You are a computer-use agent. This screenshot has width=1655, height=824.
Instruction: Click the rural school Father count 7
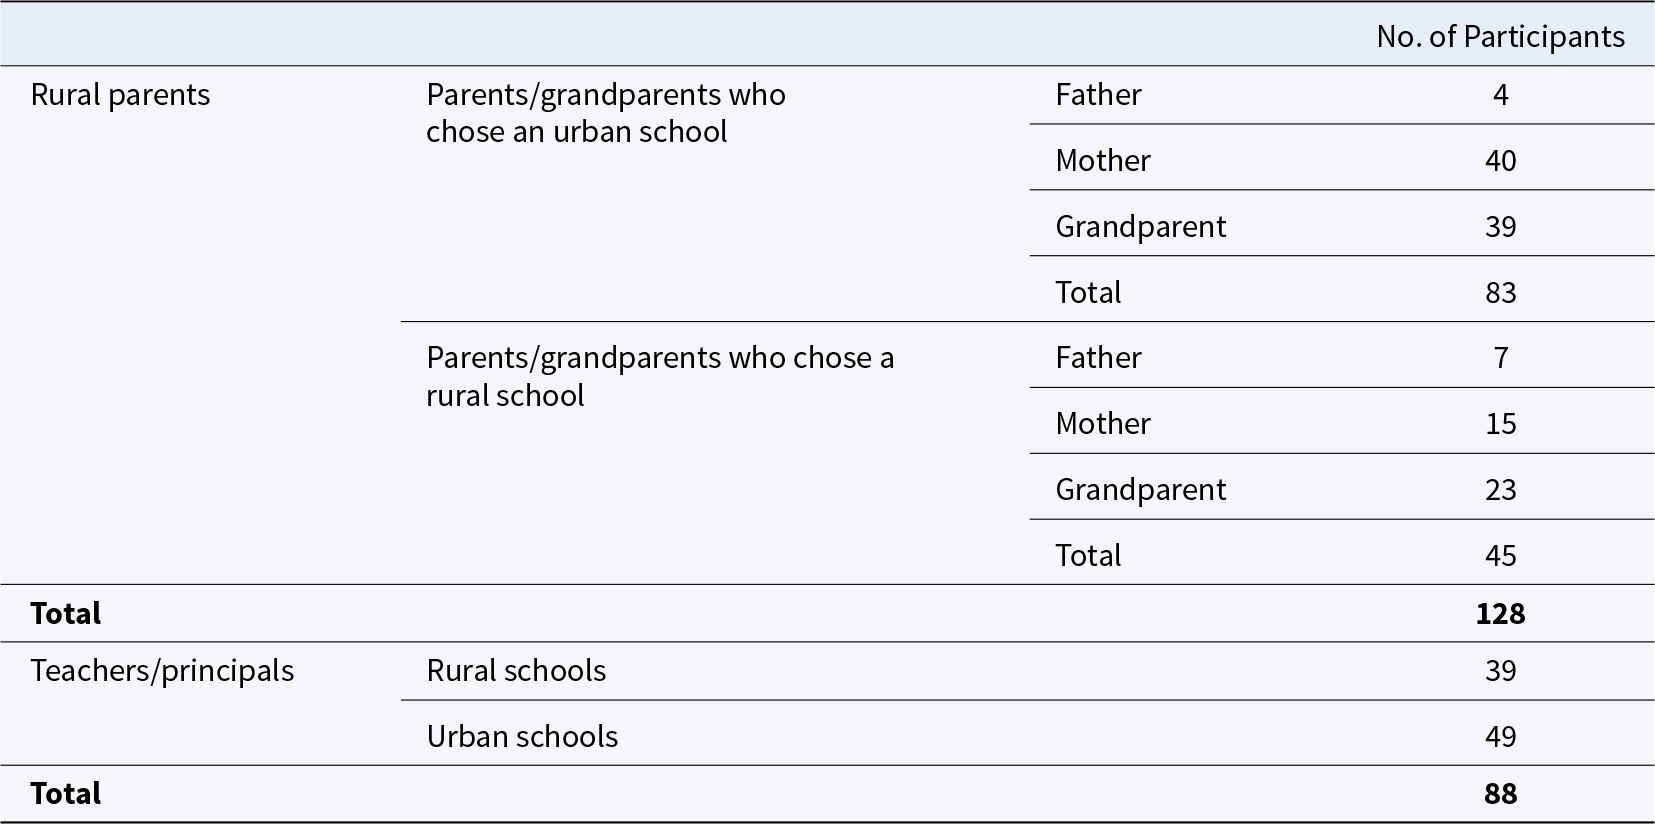[x=1500, y=358]
